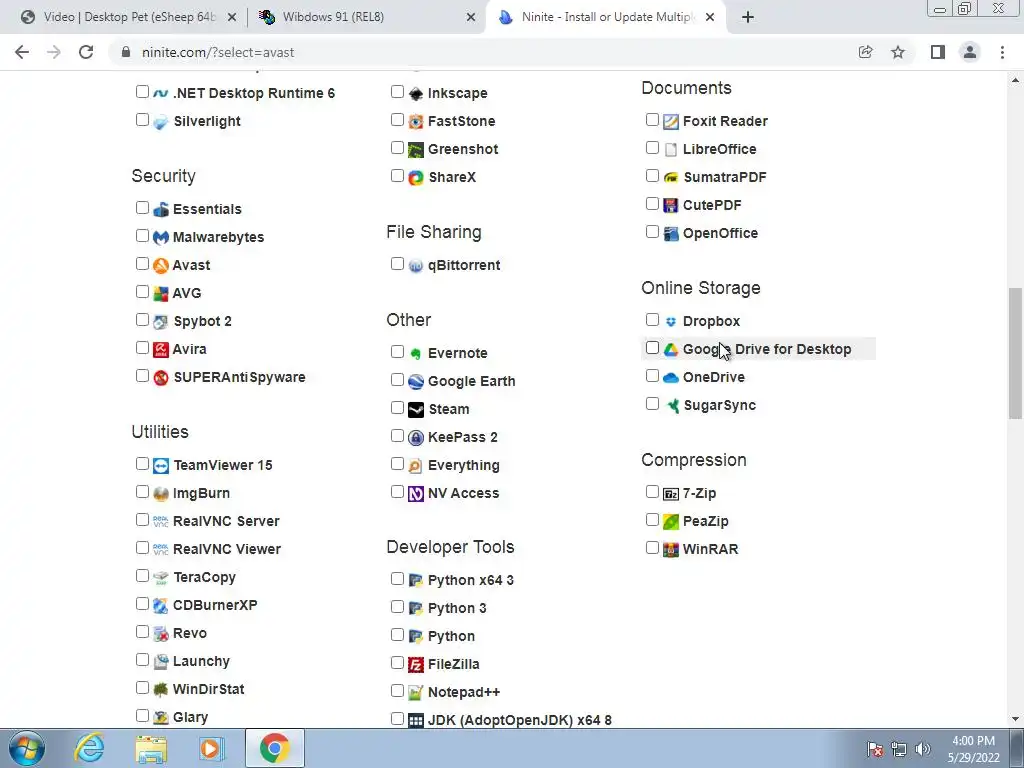This screenshot has width=1024, height=768.
Task: Click the Greenshot icon
Action: click(x=416, y=150)
